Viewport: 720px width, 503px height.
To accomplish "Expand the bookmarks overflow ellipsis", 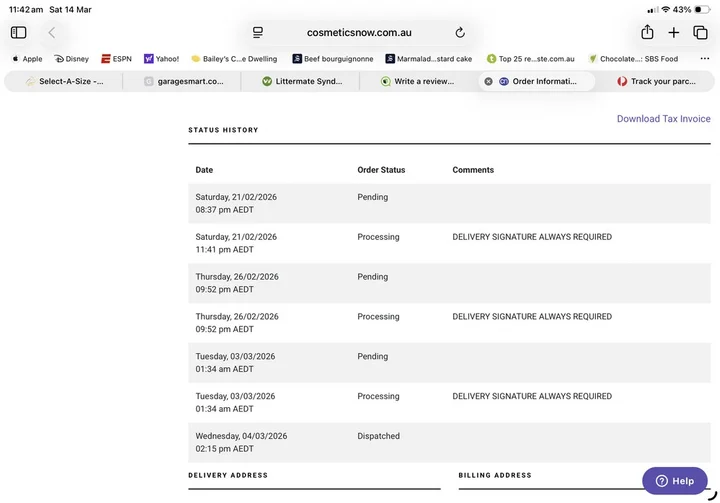I will (704, 59).
